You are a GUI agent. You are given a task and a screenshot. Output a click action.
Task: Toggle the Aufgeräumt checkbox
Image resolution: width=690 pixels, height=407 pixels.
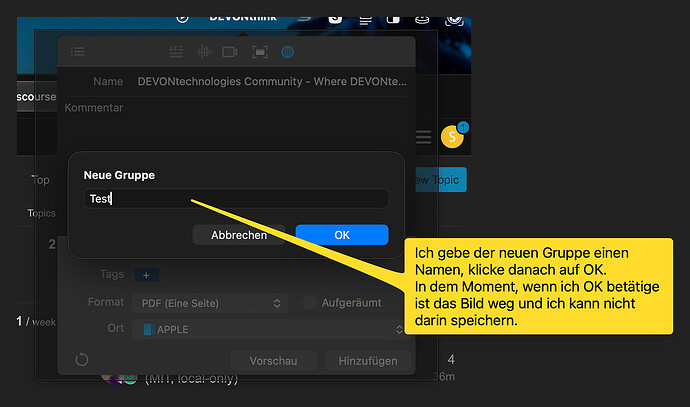310,303
